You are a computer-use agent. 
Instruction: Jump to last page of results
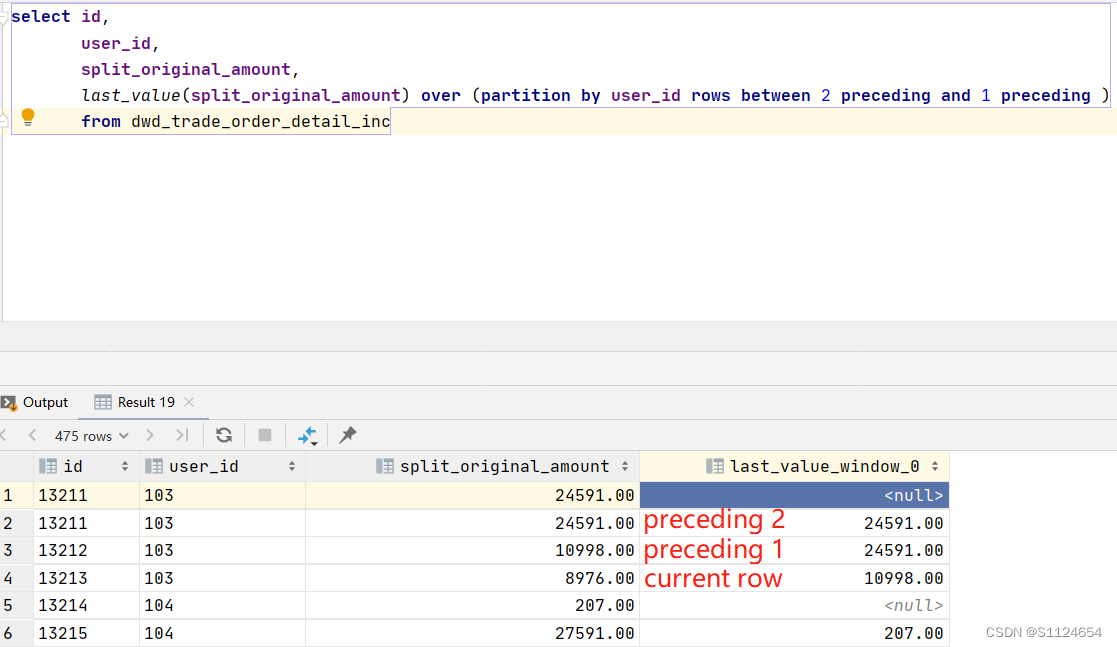coord(182,435)
